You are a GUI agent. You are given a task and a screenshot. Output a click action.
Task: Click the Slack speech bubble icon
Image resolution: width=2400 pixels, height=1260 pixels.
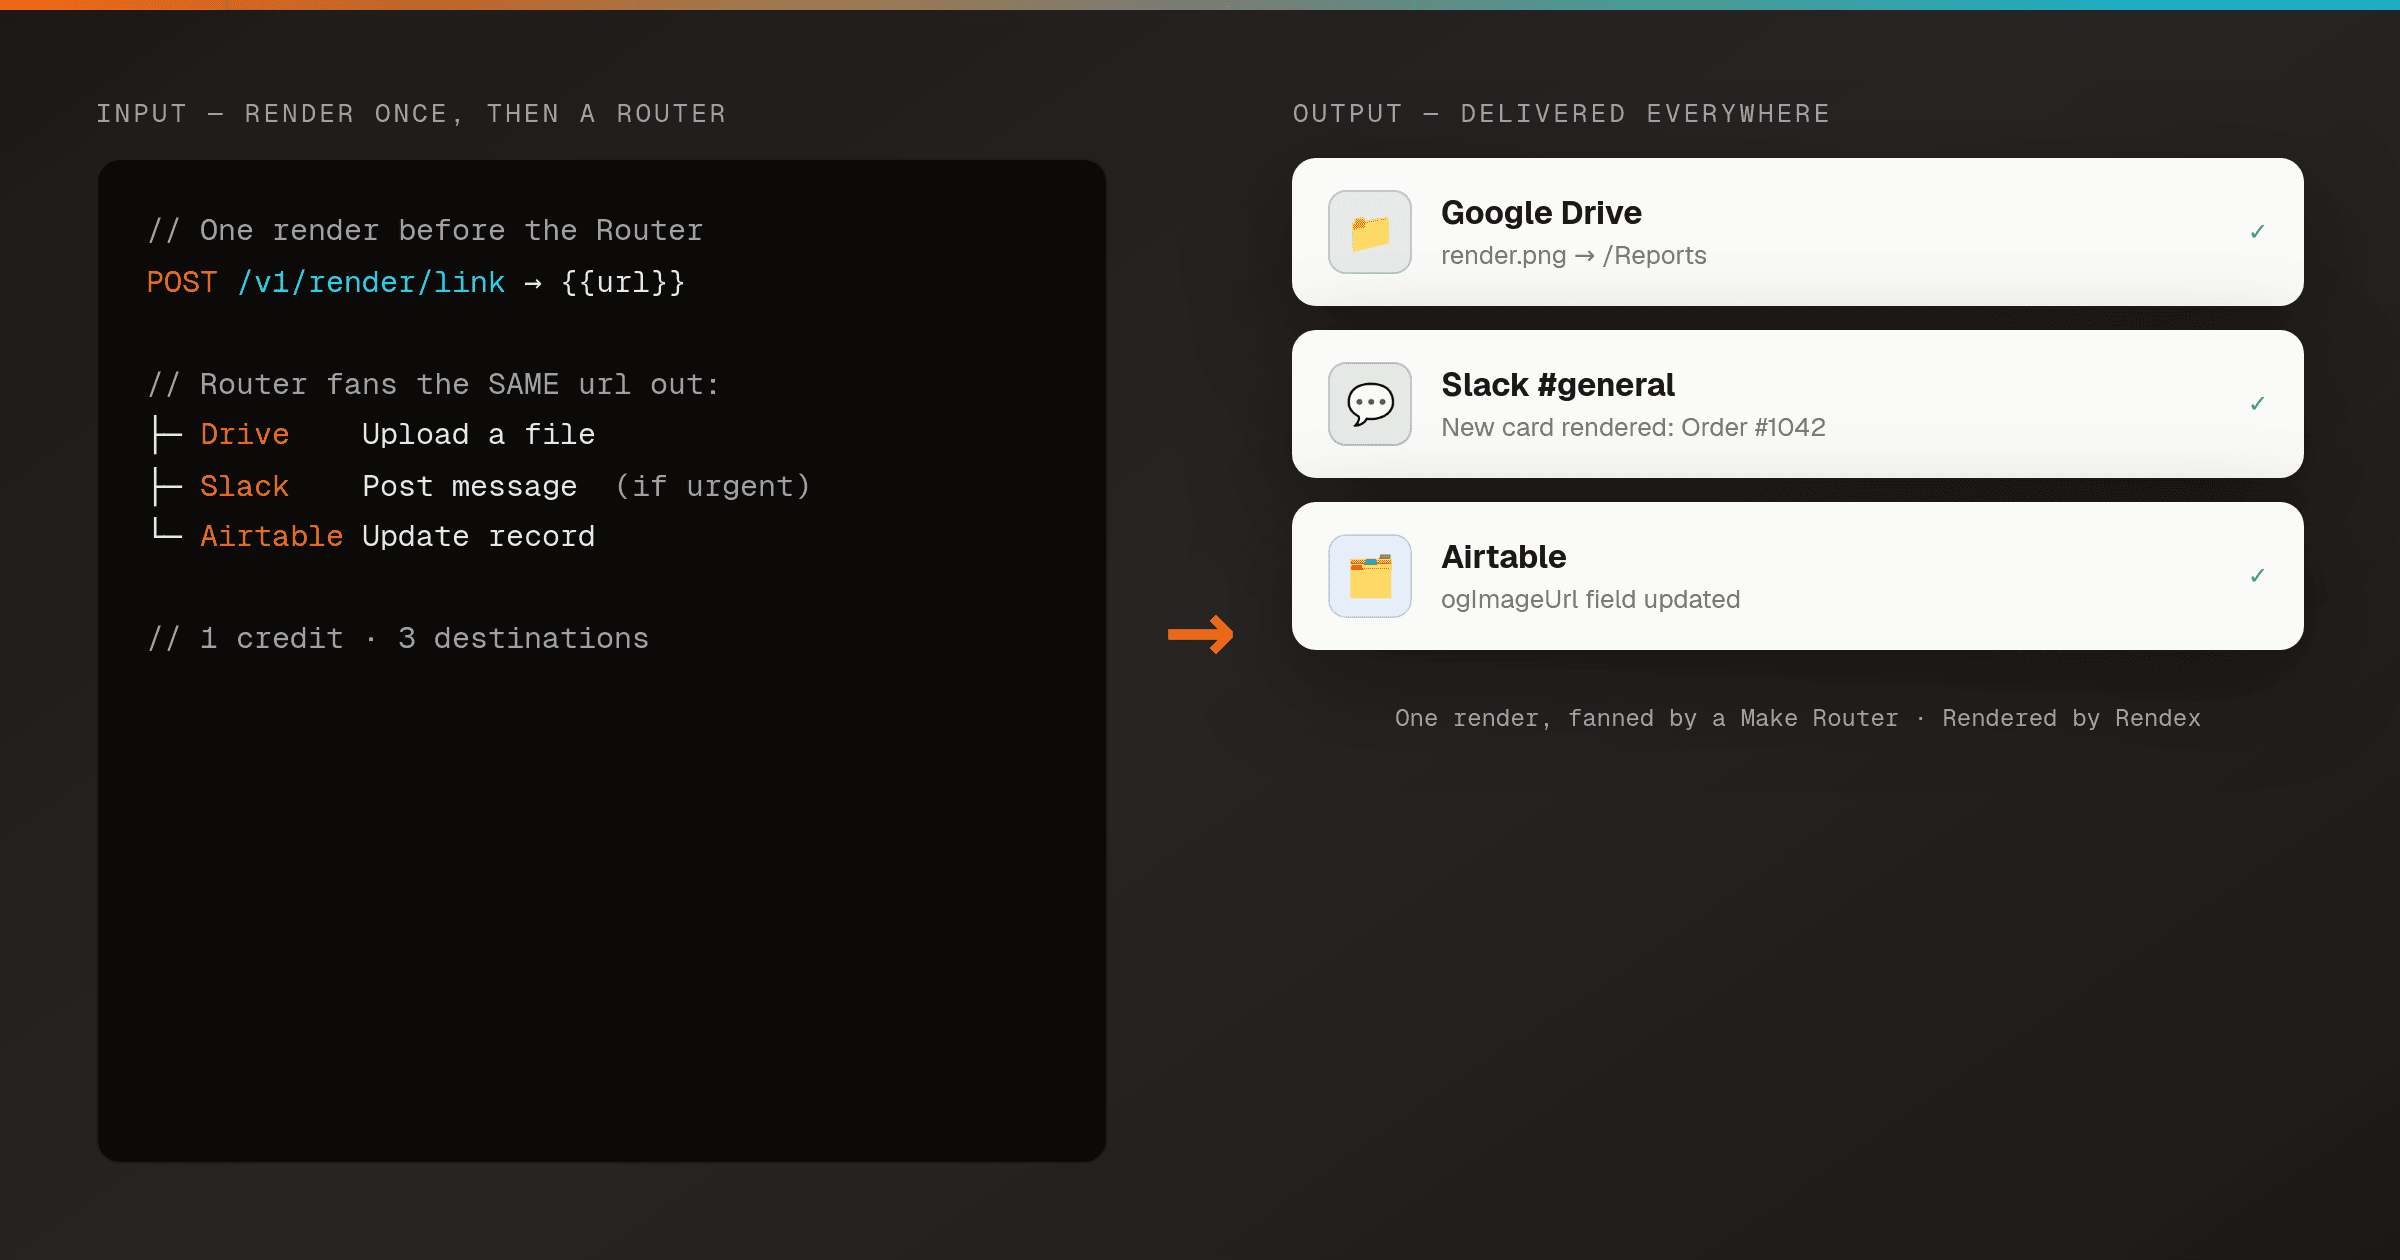point(1370,404)
